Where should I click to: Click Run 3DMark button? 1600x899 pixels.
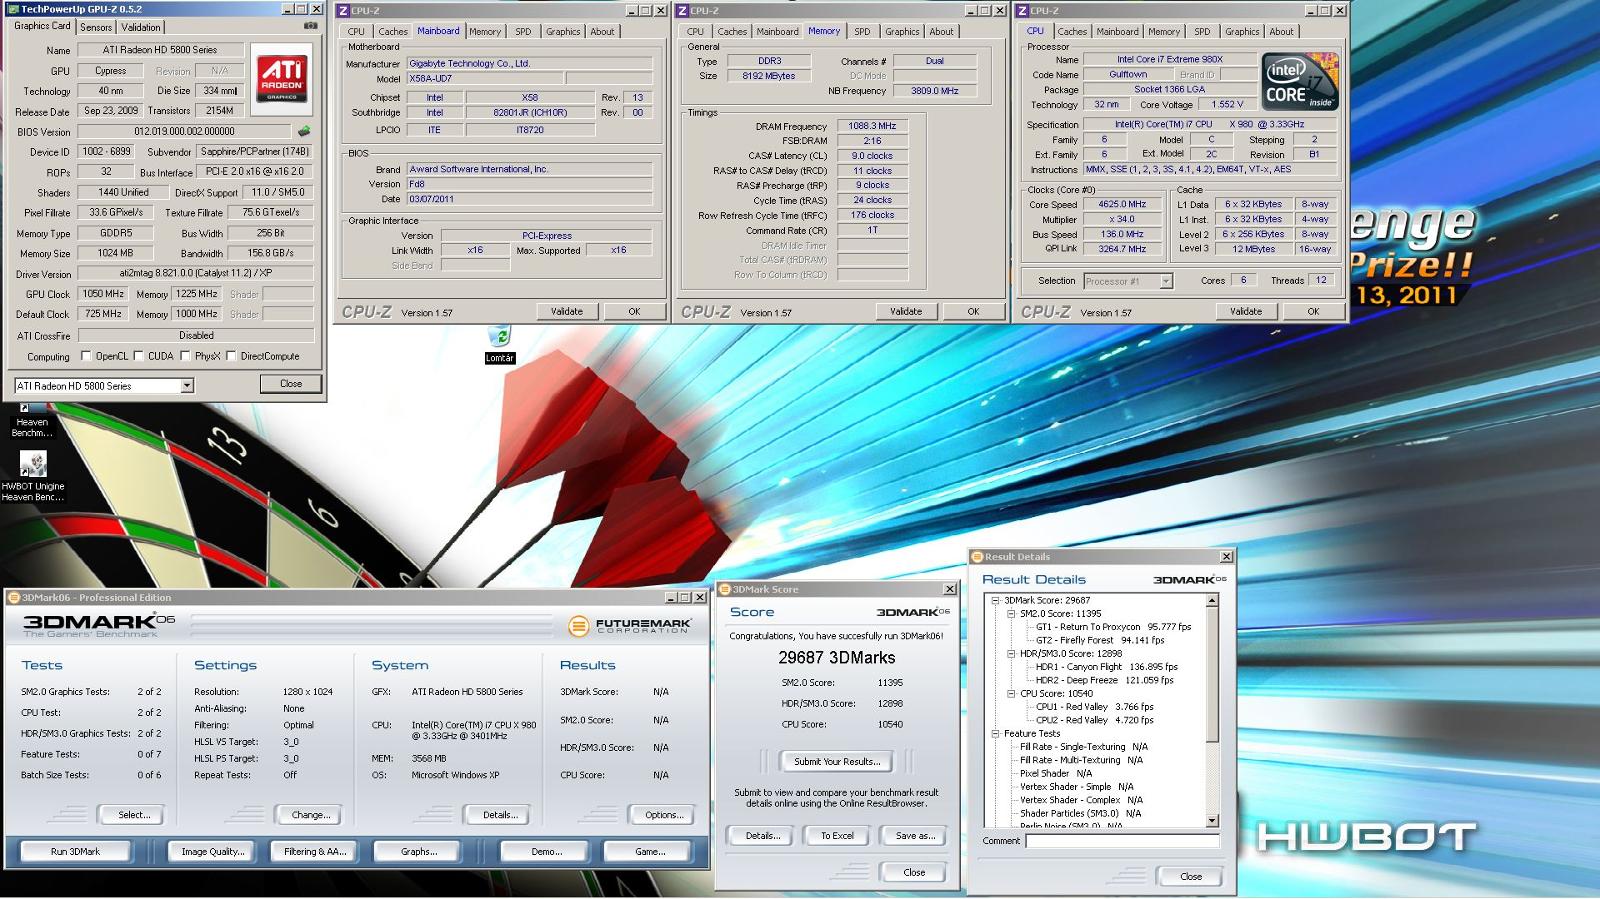[x=76, y=851]
